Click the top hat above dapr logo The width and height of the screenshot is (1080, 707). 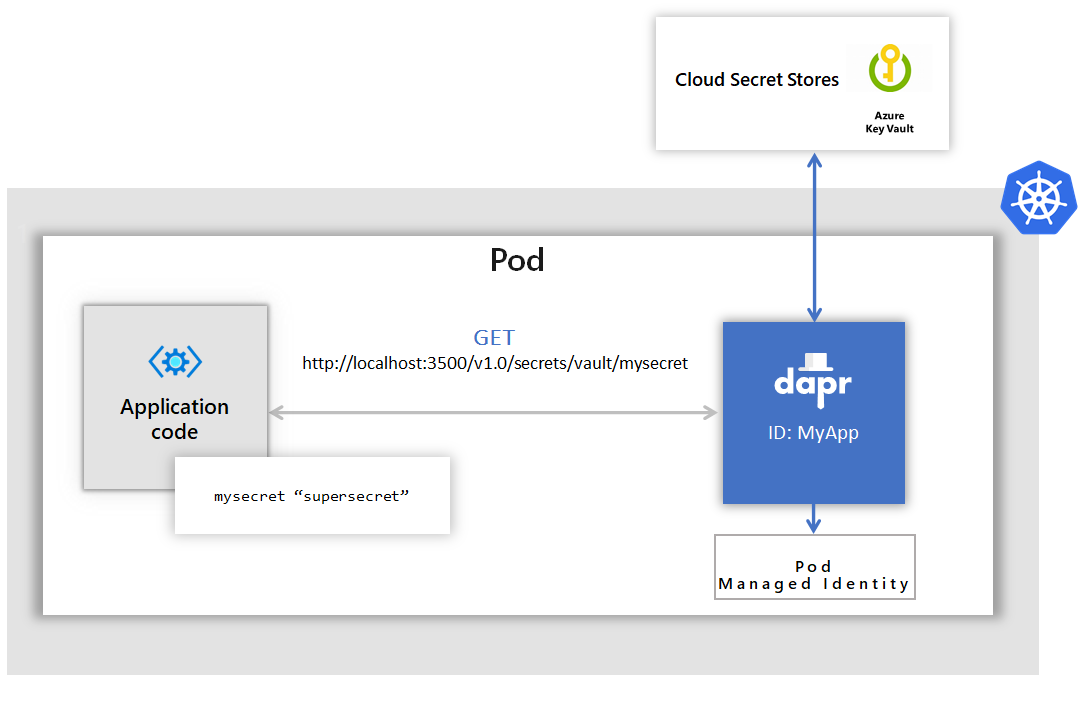pos(814,359)
